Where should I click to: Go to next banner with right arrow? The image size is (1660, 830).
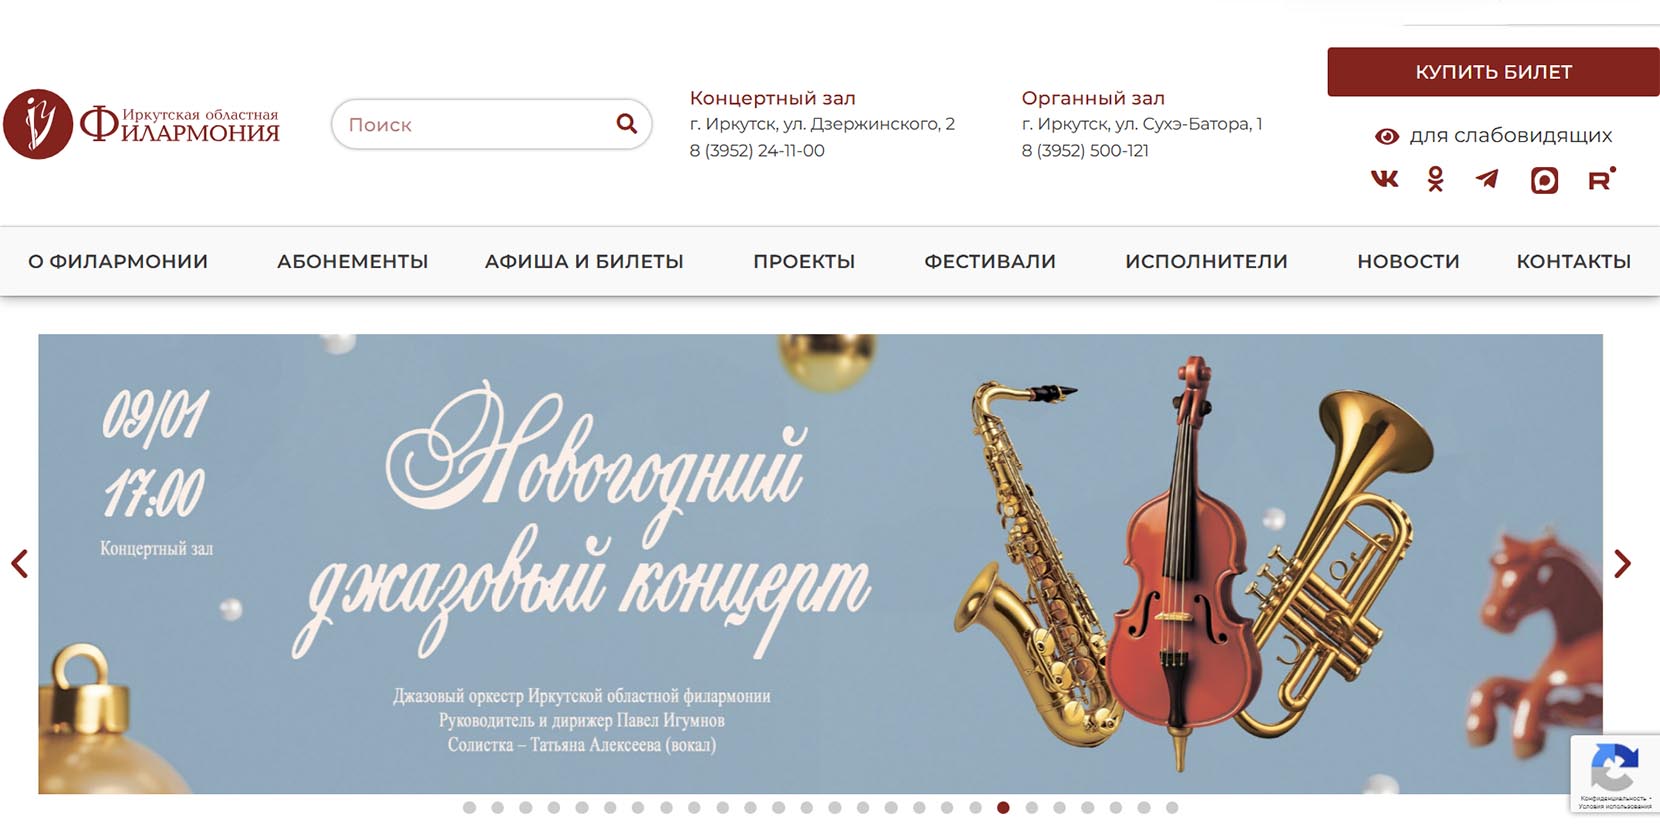[1622, 564]
